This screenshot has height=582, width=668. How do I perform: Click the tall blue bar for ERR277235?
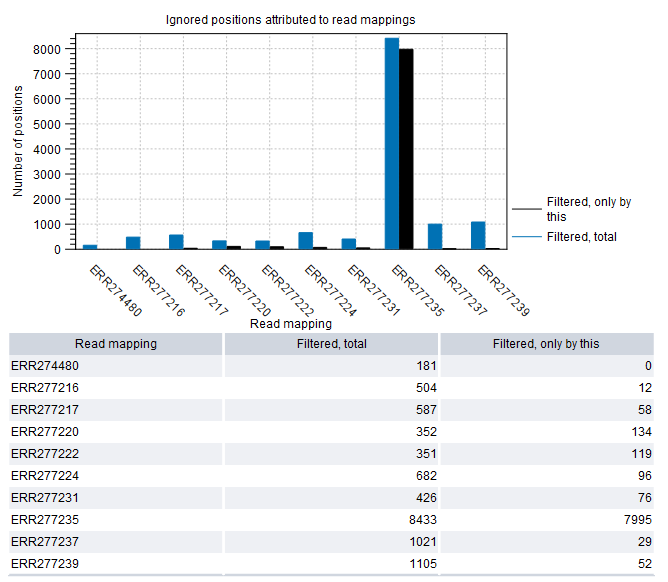pyautogui.click(x=392, y=144)
